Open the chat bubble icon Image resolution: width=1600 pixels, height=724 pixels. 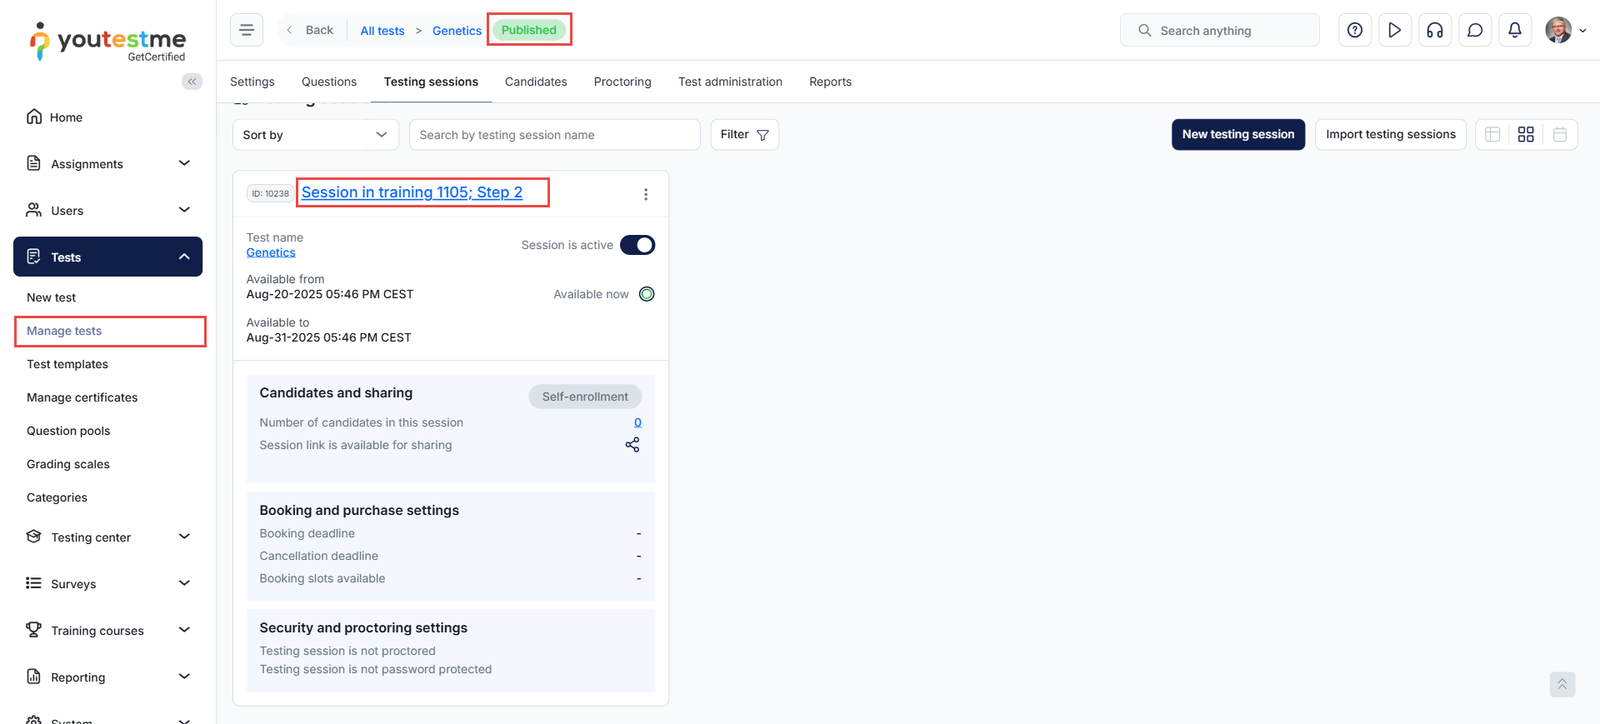(1475, 30)
